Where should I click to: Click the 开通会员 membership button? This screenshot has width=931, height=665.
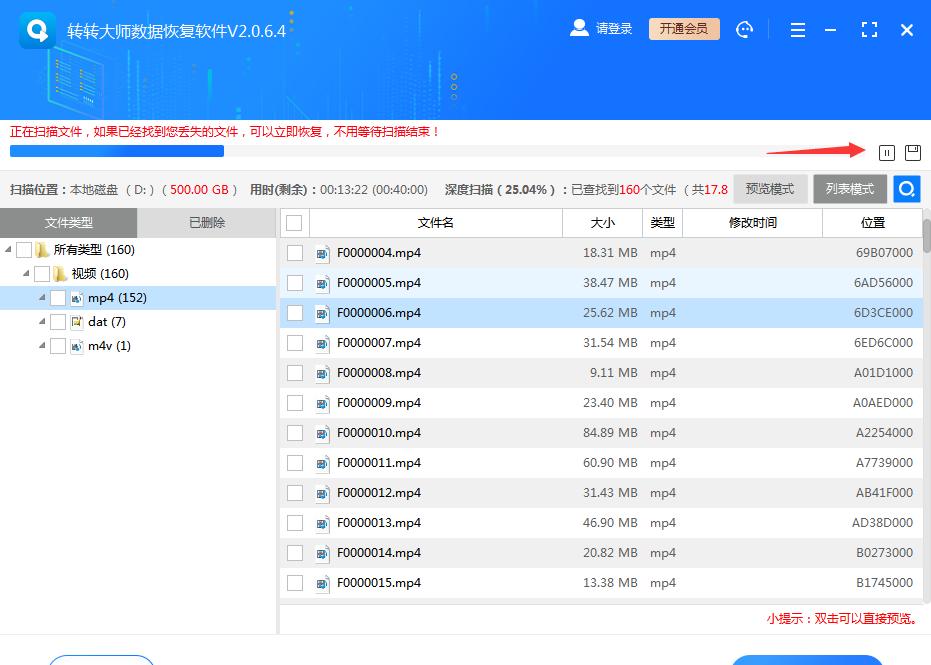click(x=684, y=28)
